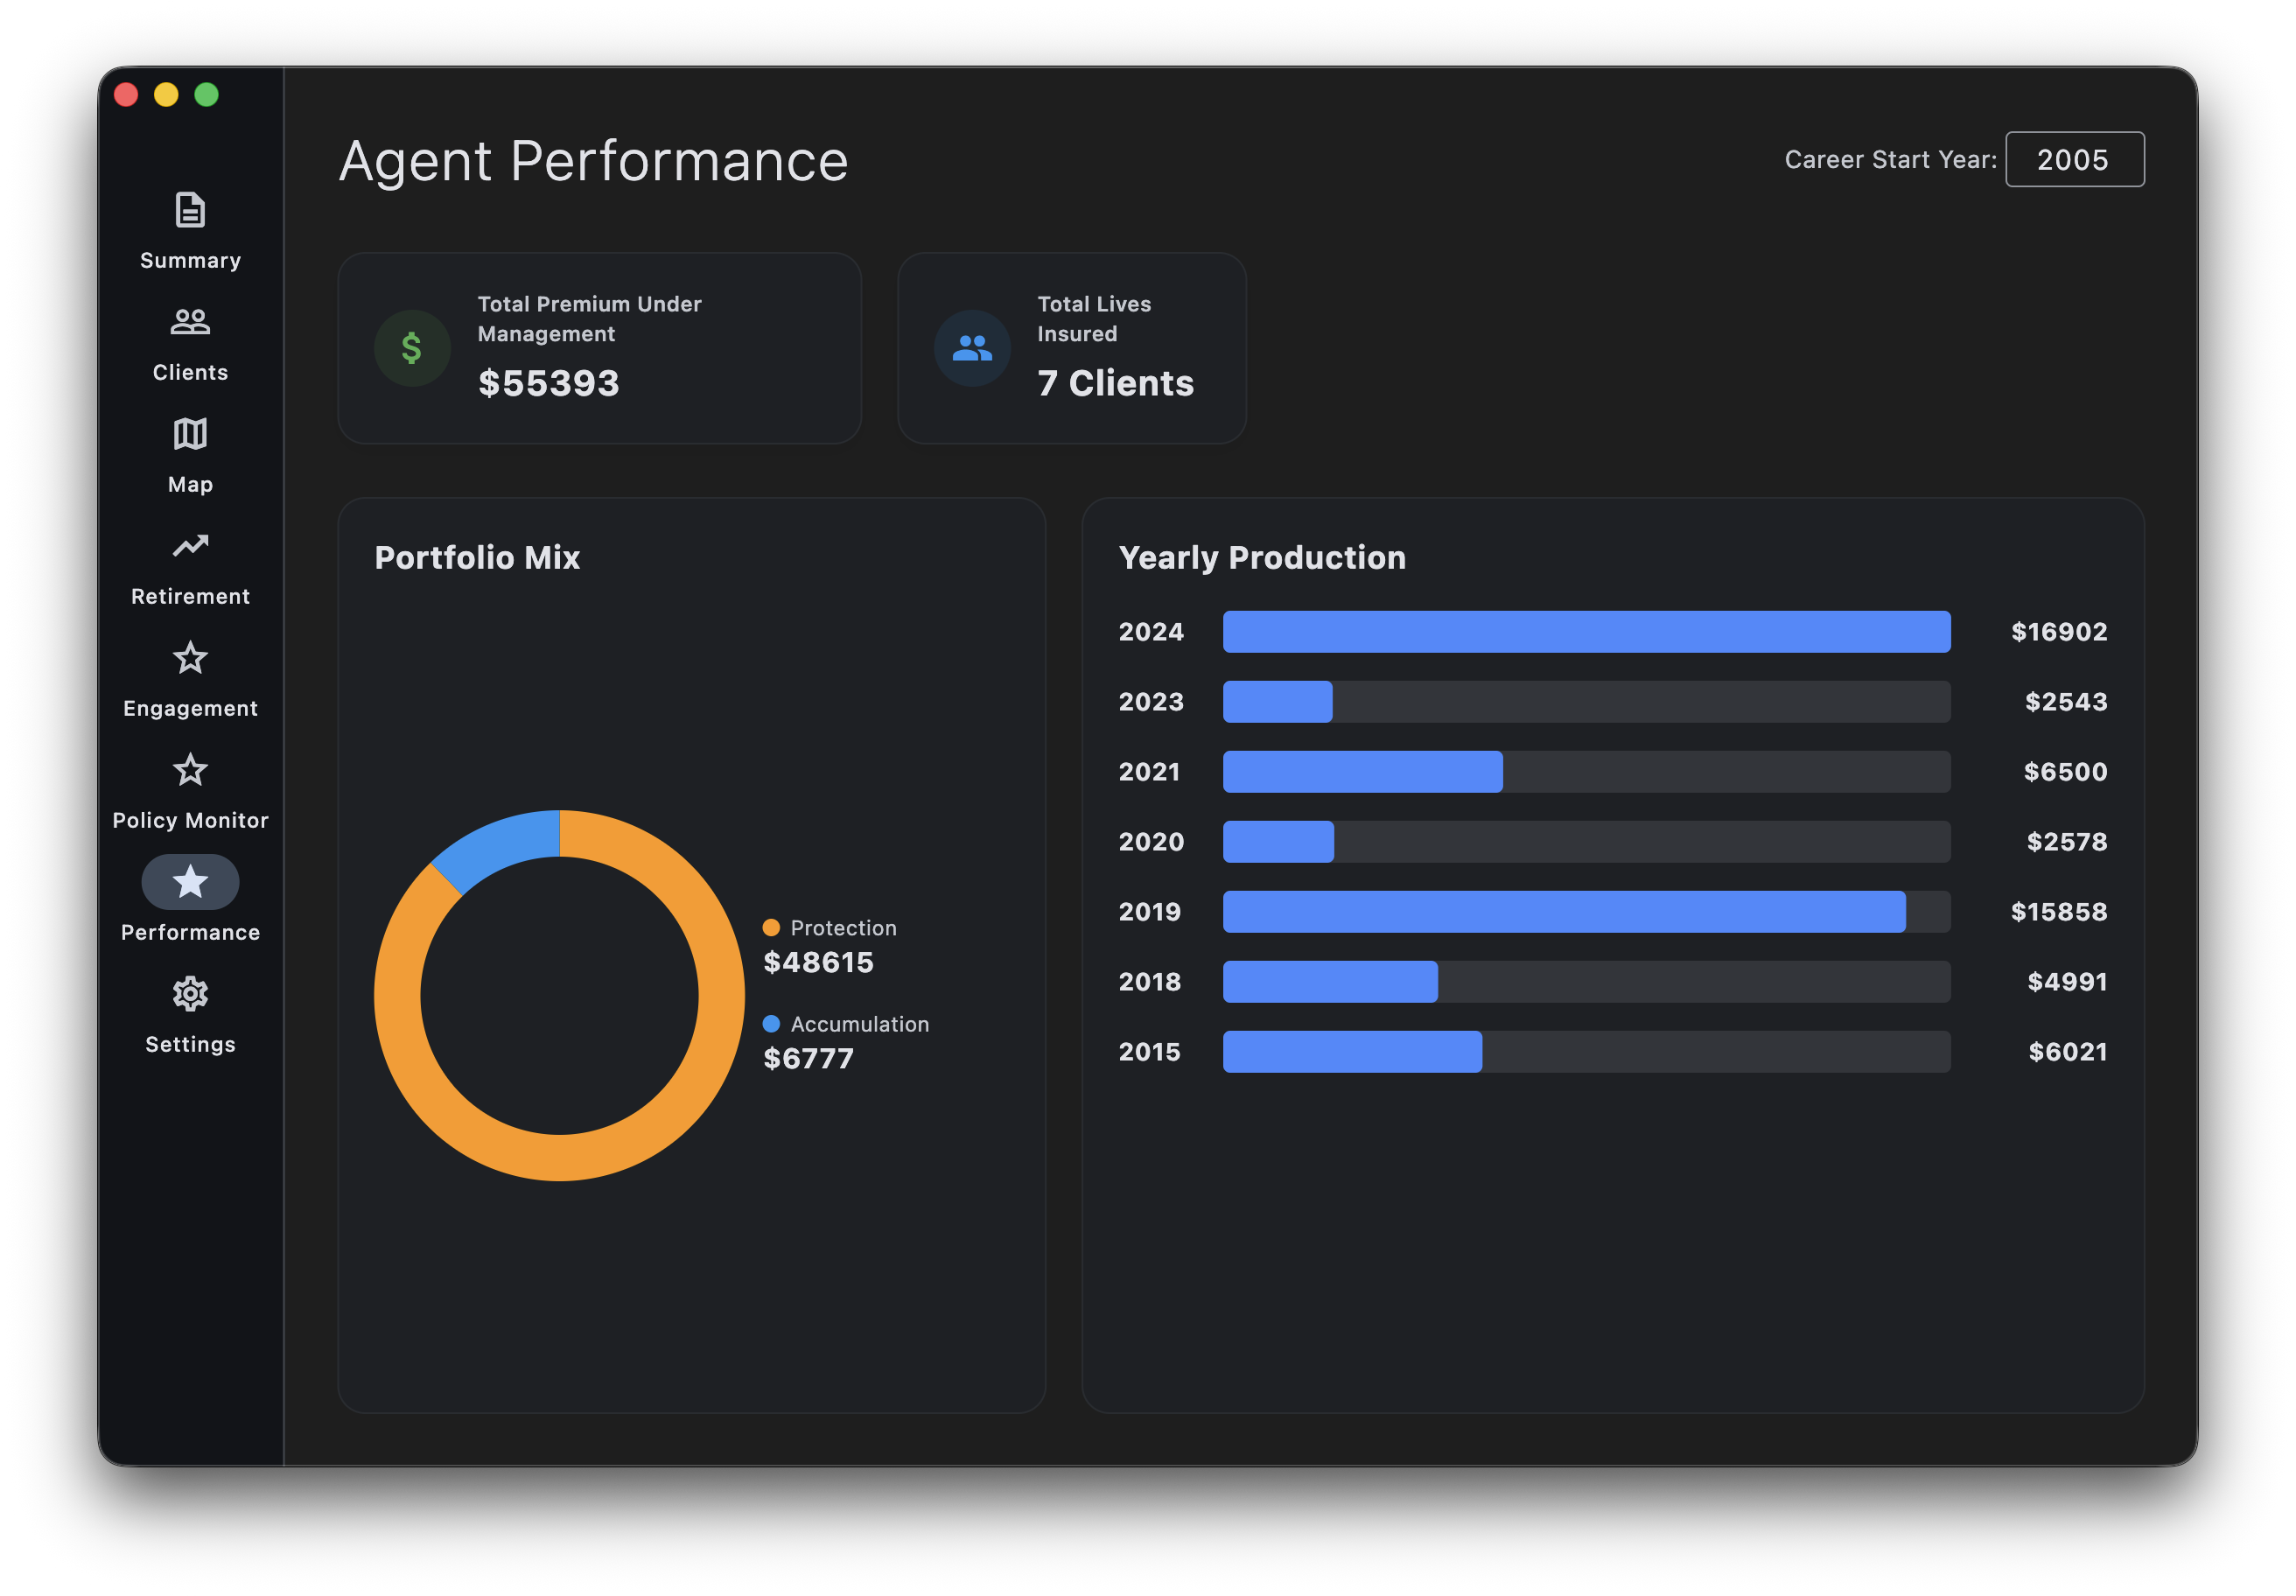Click the people icon on the lives insured card
This screenshot has height=1596, width=2296.
coord(971,348)
